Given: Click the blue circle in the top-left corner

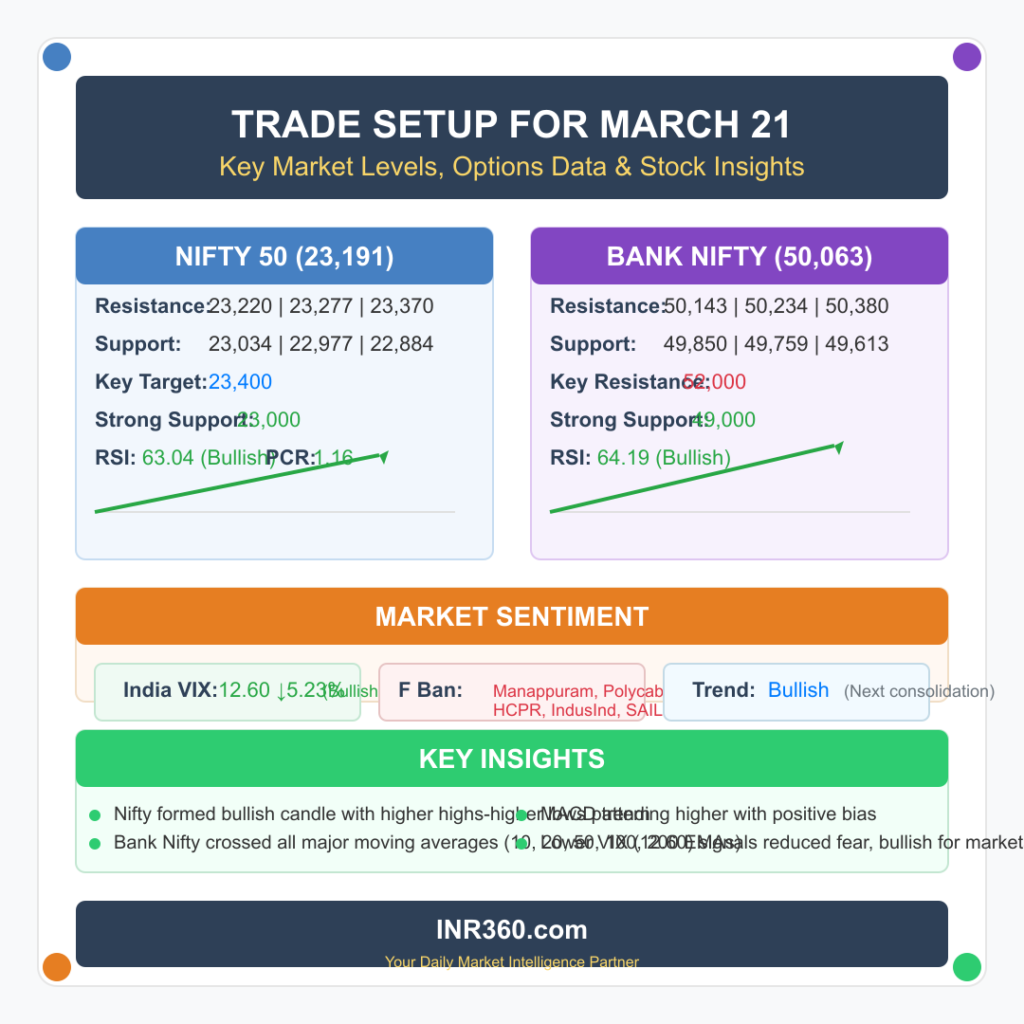Looking at the screenshot, I should point(57,57).
